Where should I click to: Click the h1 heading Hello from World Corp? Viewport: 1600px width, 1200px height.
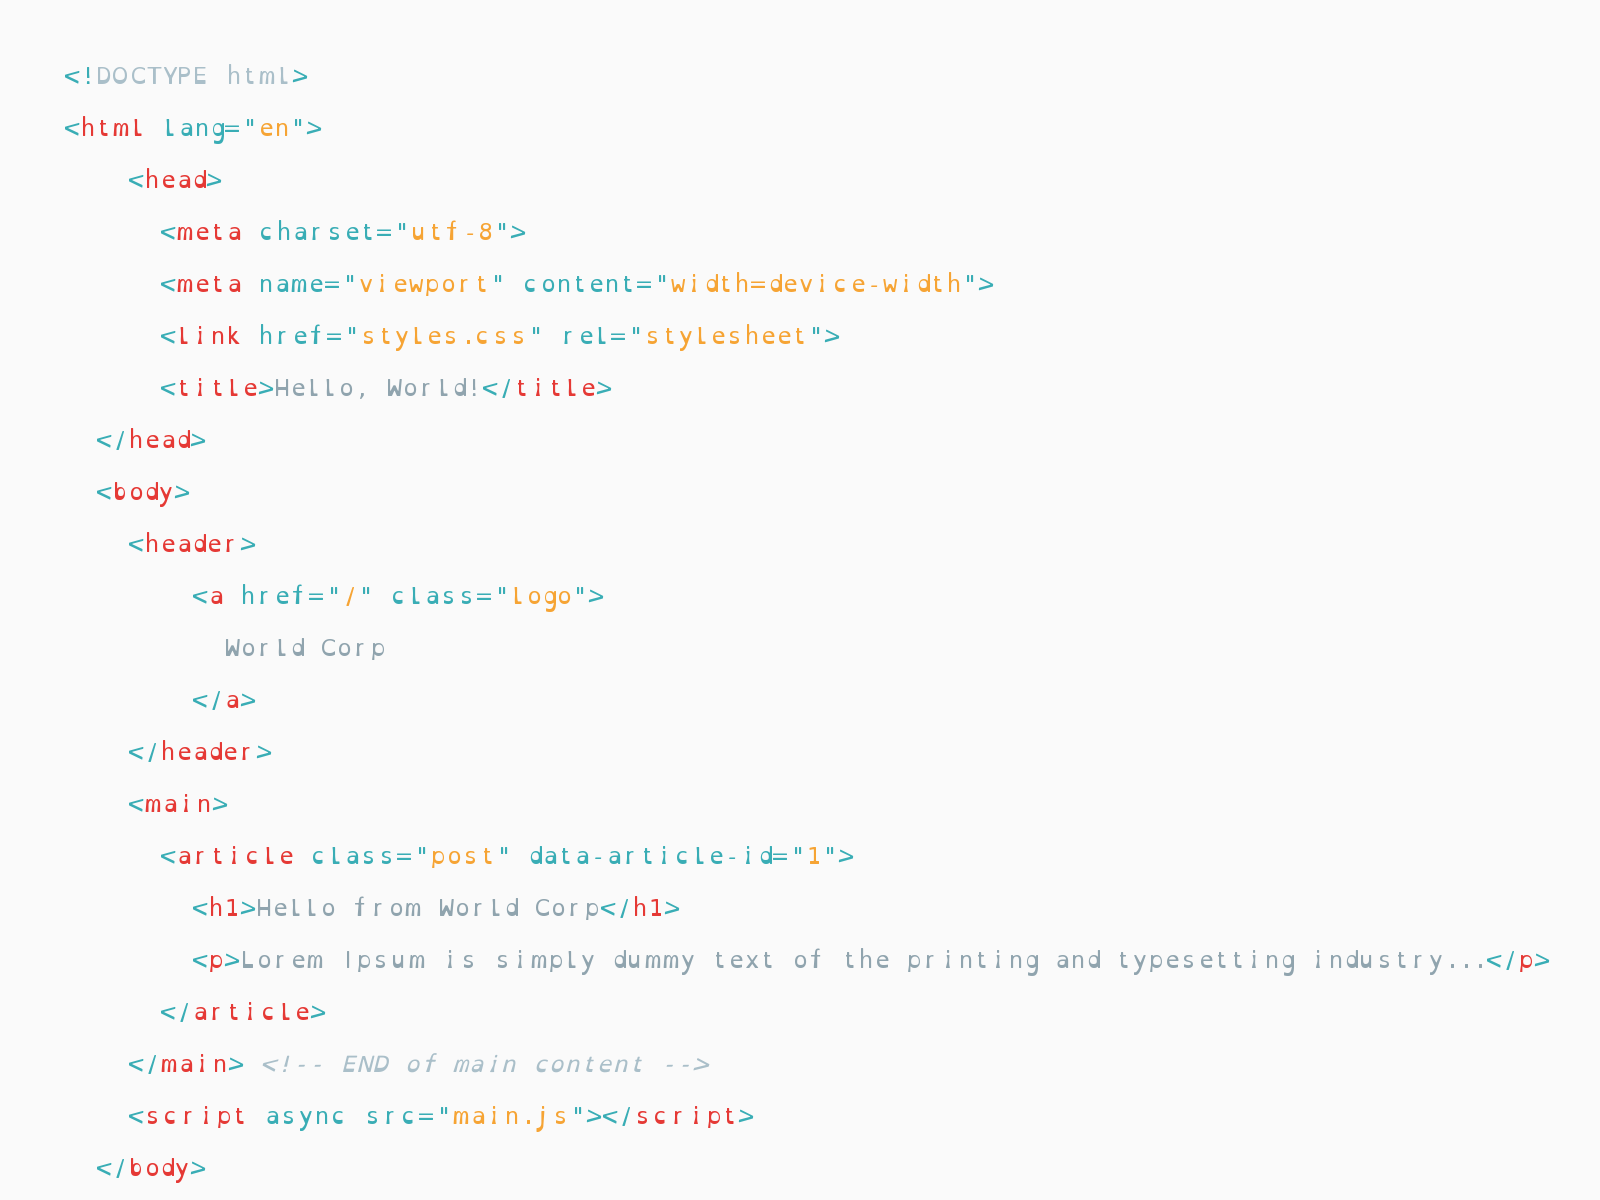[x=428, y=909]
